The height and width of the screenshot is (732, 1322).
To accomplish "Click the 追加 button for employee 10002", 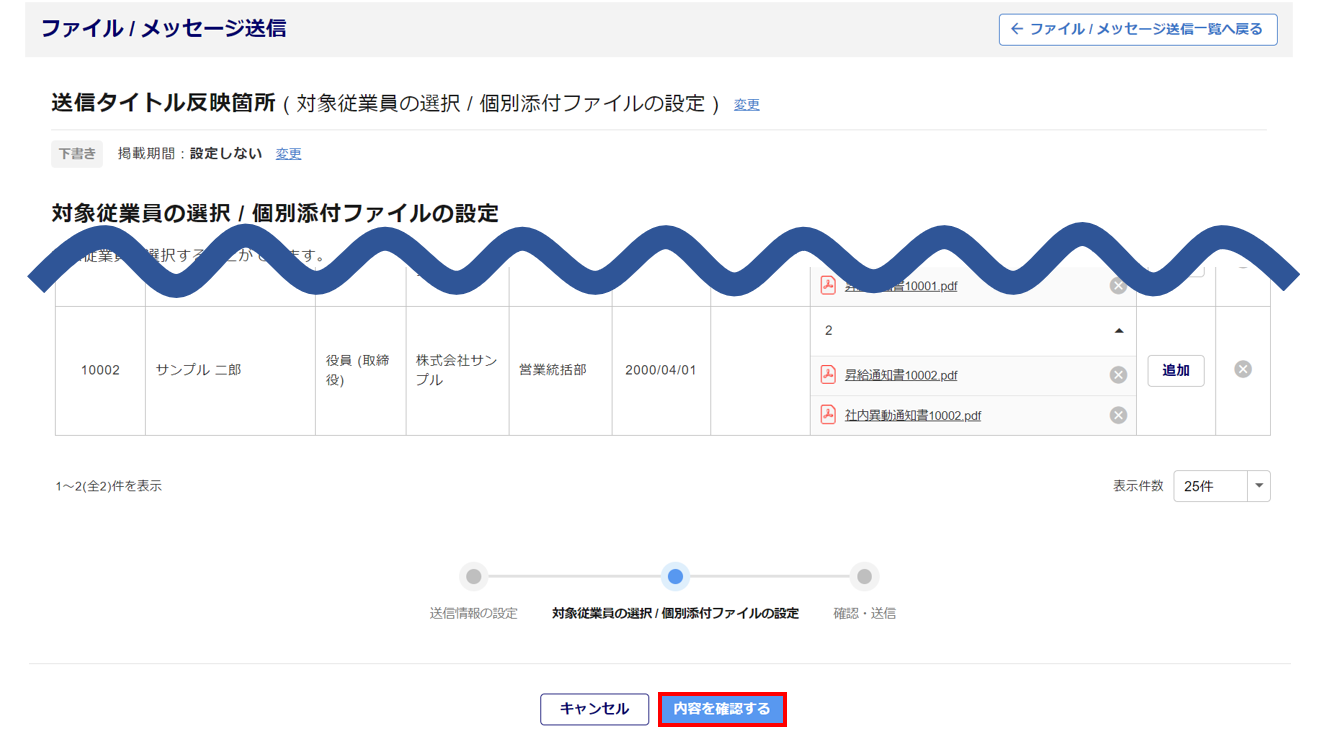I will pyautogui.click(x=1176, y=370).
